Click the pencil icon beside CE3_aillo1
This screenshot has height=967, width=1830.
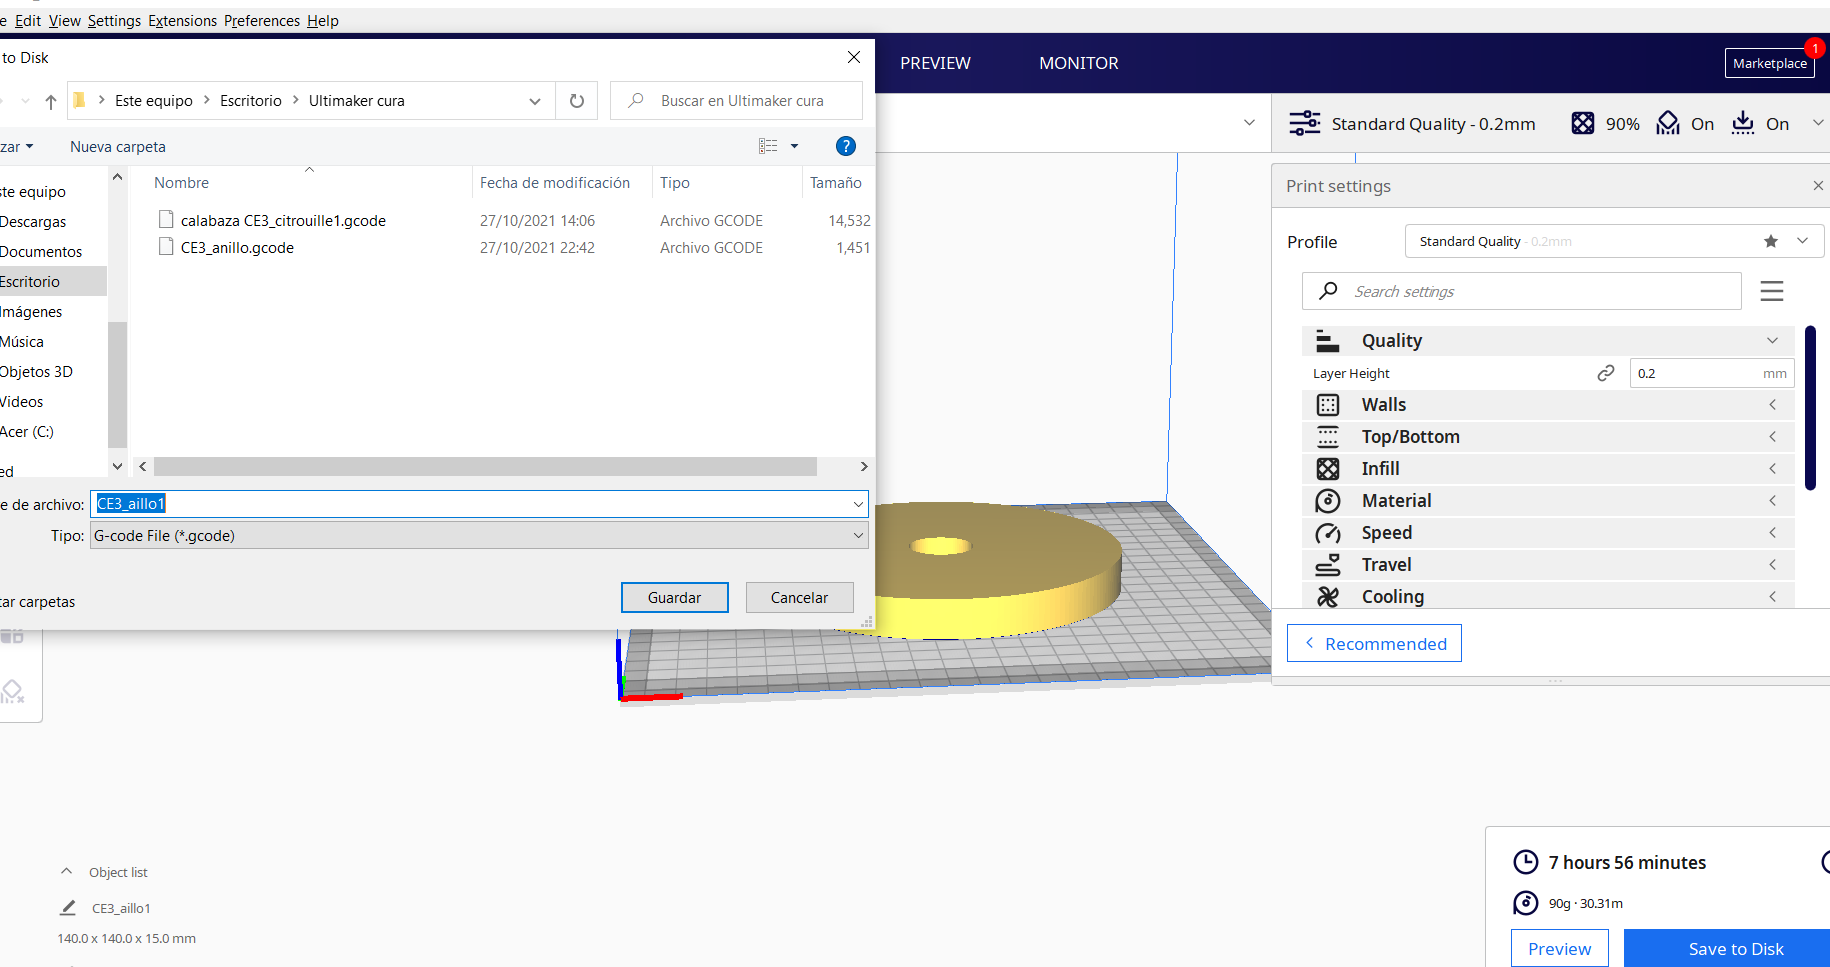(68, 908)
